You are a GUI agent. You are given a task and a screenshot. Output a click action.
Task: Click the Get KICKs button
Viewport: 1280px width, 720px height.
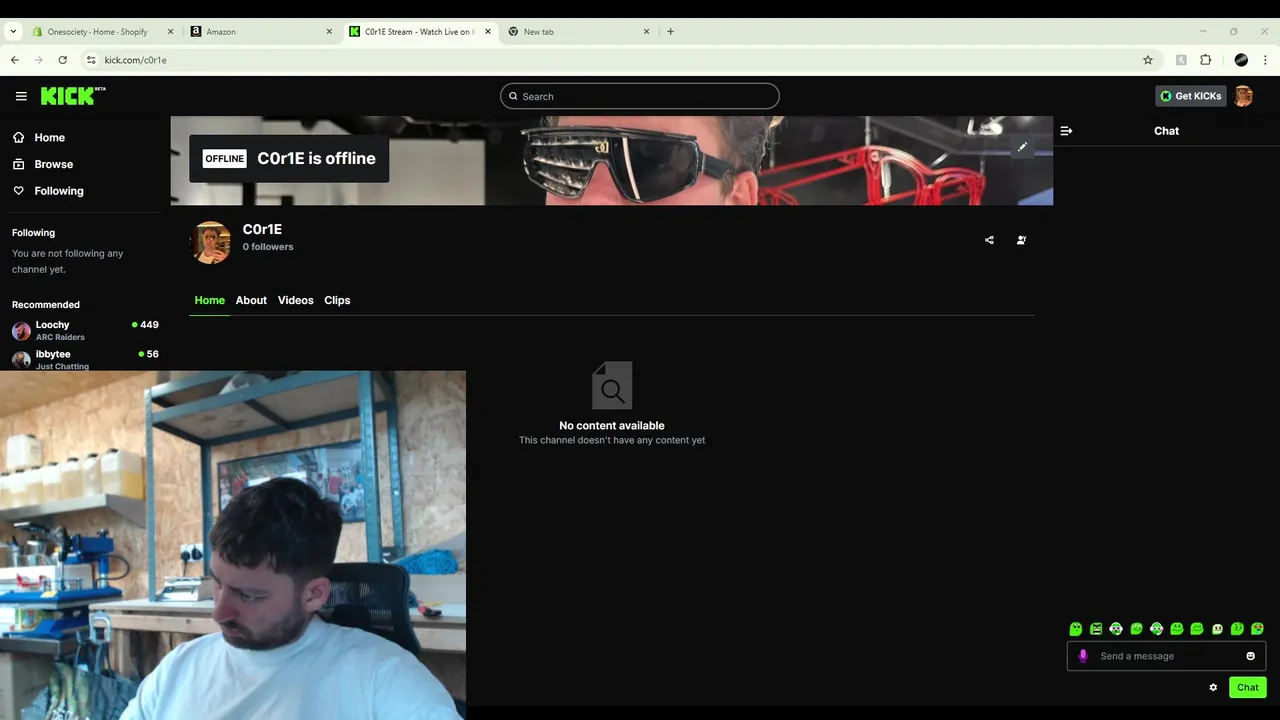[1190, 96]
